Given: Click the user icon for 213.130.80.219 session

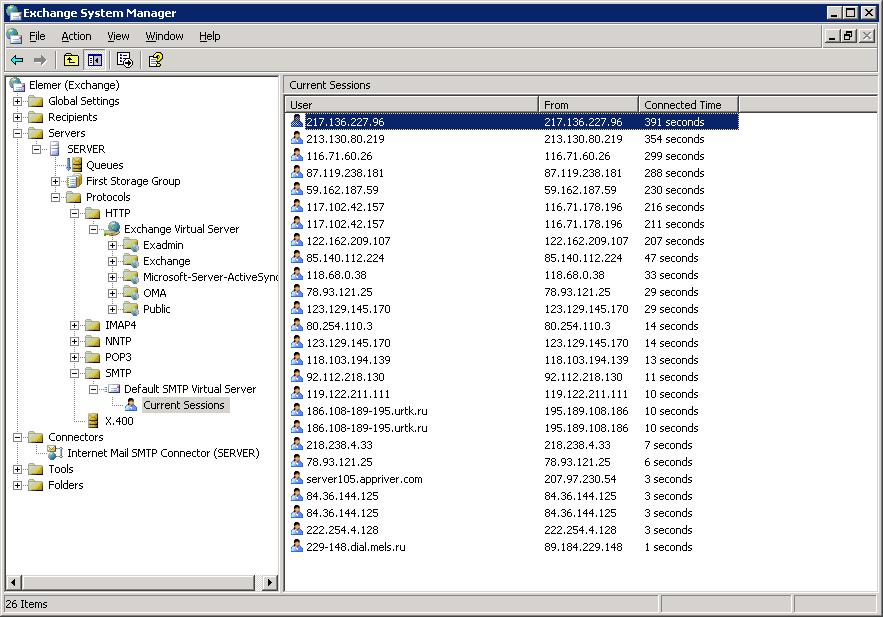Looking at the screenshot, I should click(x=297, y=138).
